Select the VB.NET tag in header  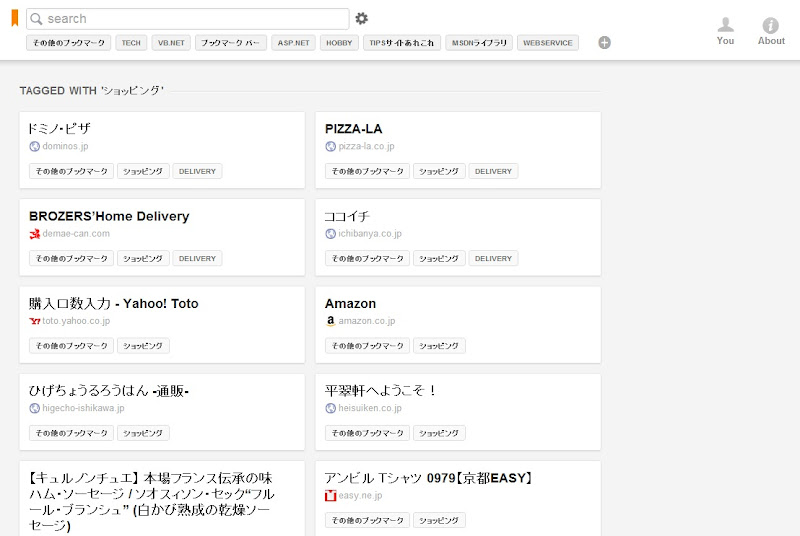coord(171,43)
